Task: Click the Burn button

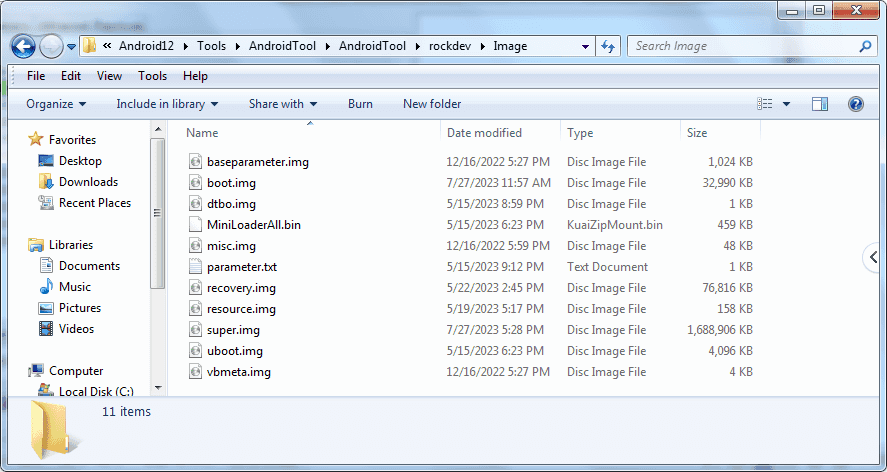Action: (x=360, y=104)
